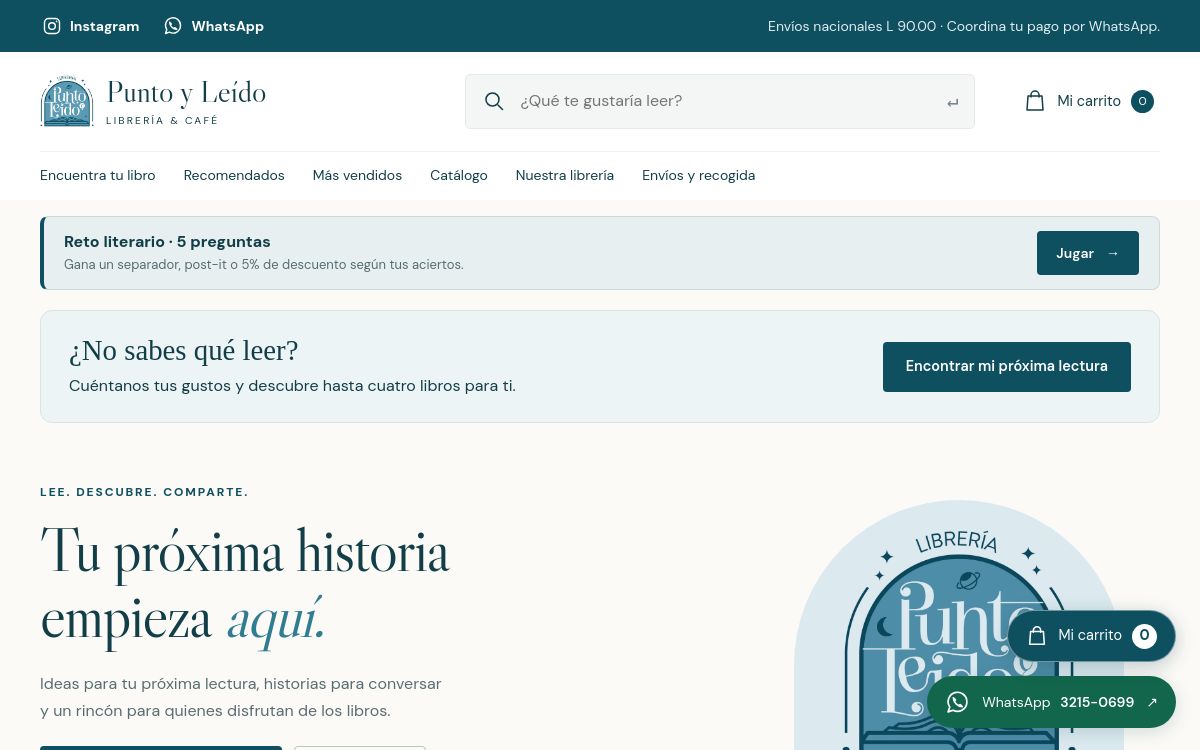Click the enter arrow icon in the search field

coord(952,102)
